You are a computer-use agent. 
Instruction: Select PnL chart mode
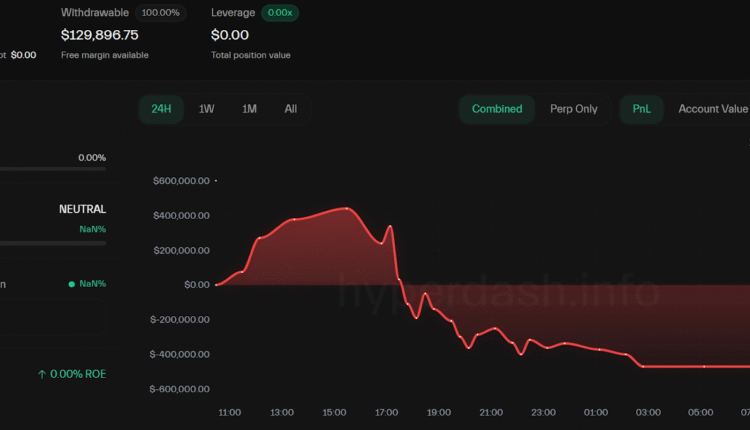point(641,109)
